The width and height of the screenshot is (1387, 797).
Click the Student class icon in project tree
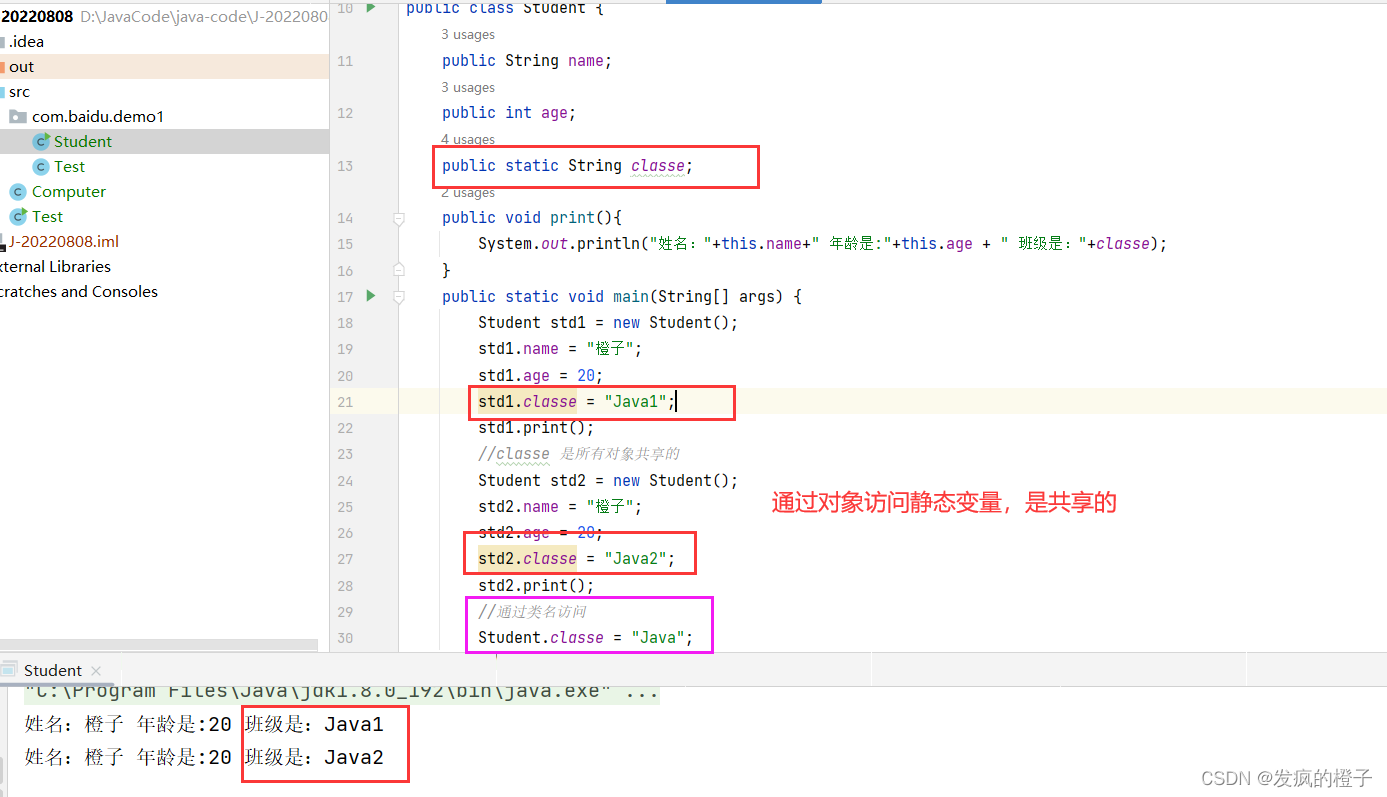tap(41, 142)
